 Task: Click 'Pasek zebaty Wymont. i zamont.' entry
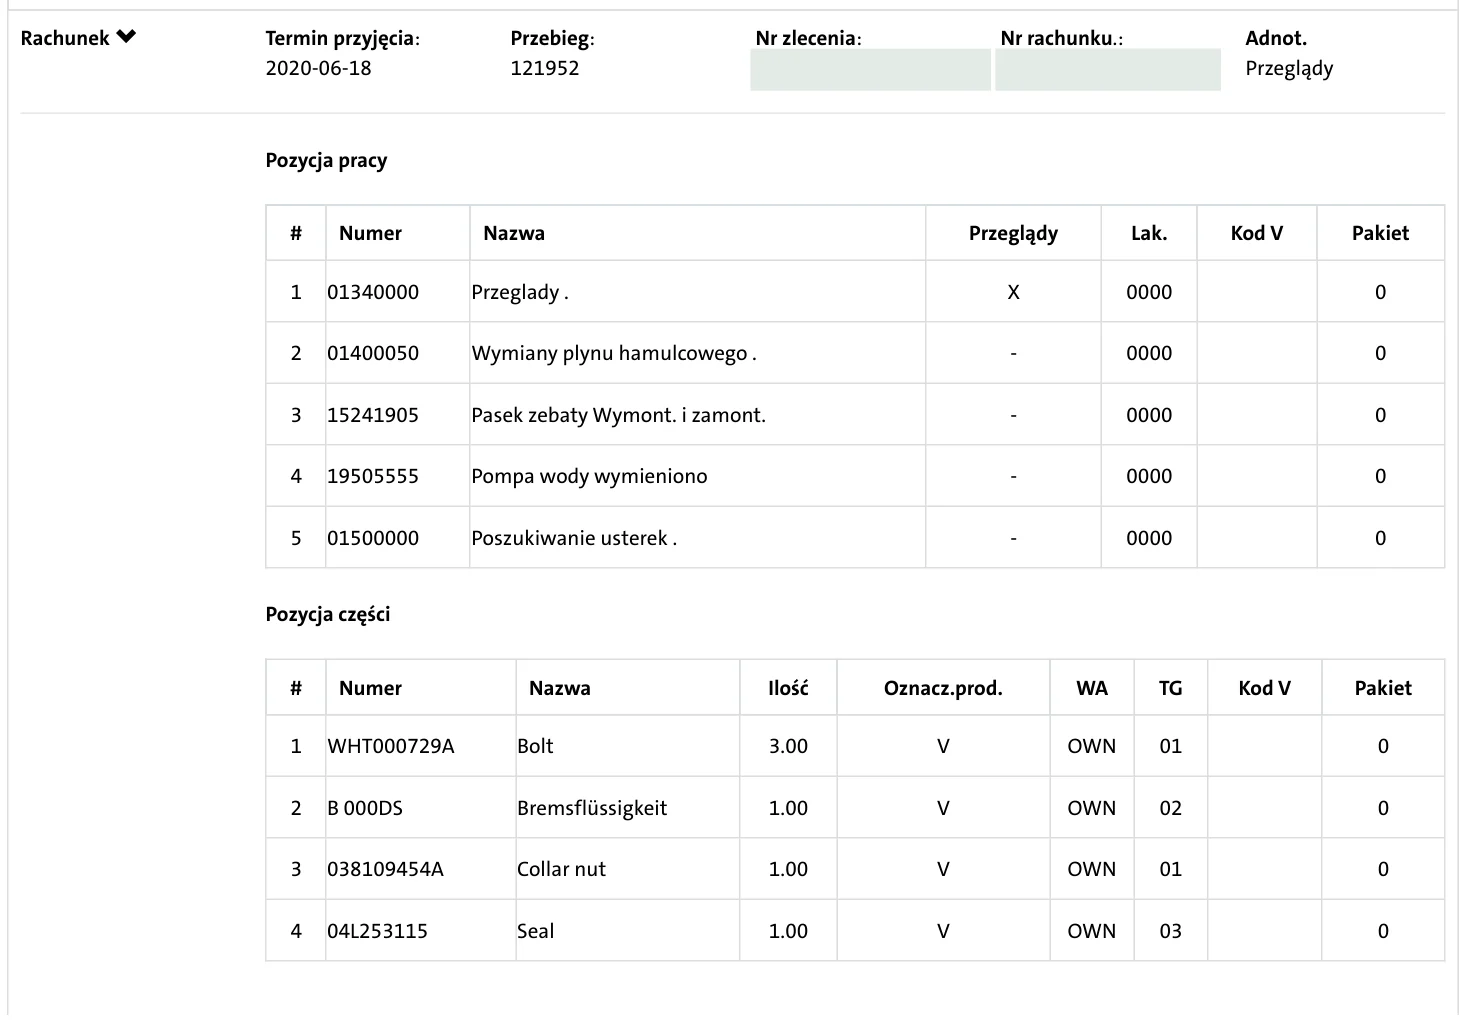[618, 415]
